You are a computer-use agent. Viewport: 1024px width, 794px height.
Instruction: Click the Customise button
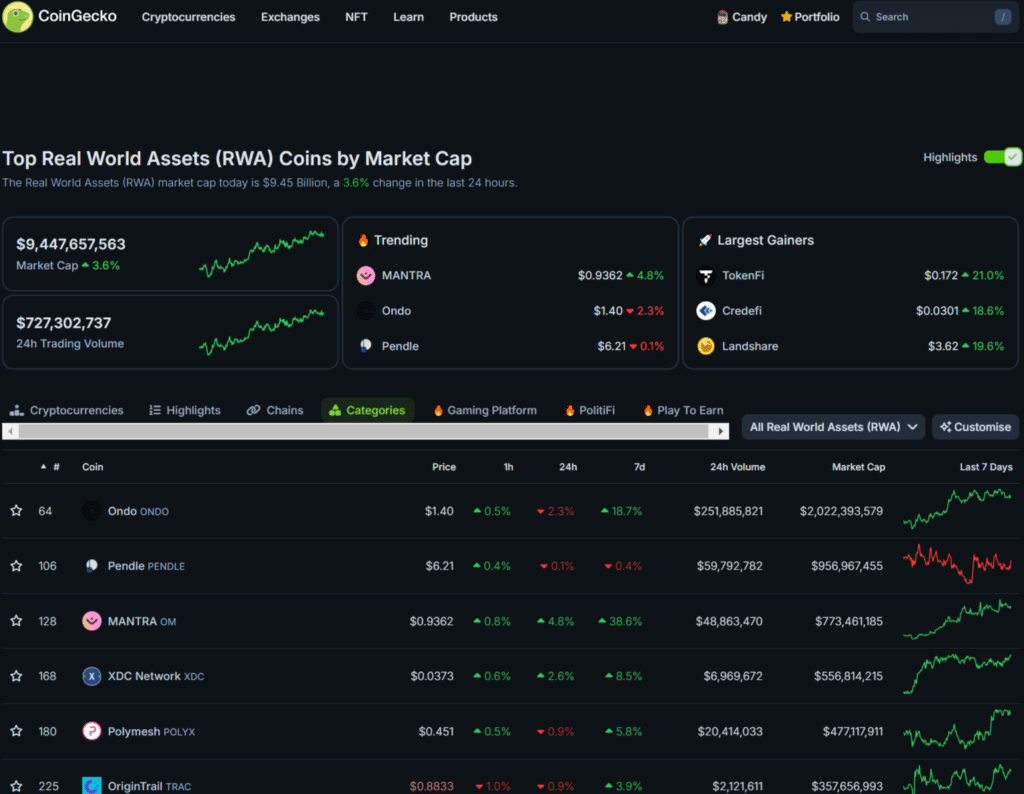coord(976,427)
